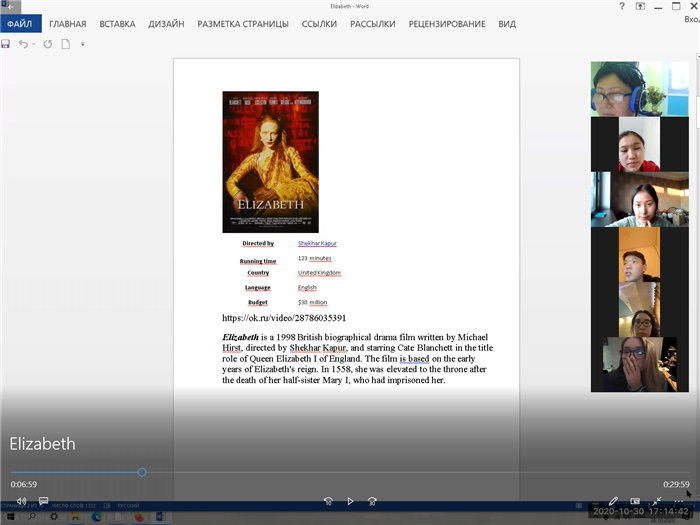This screenshot has height=525, width=700.
Task: Toggle the video player full screen icon
Action: tap(657, 501)
